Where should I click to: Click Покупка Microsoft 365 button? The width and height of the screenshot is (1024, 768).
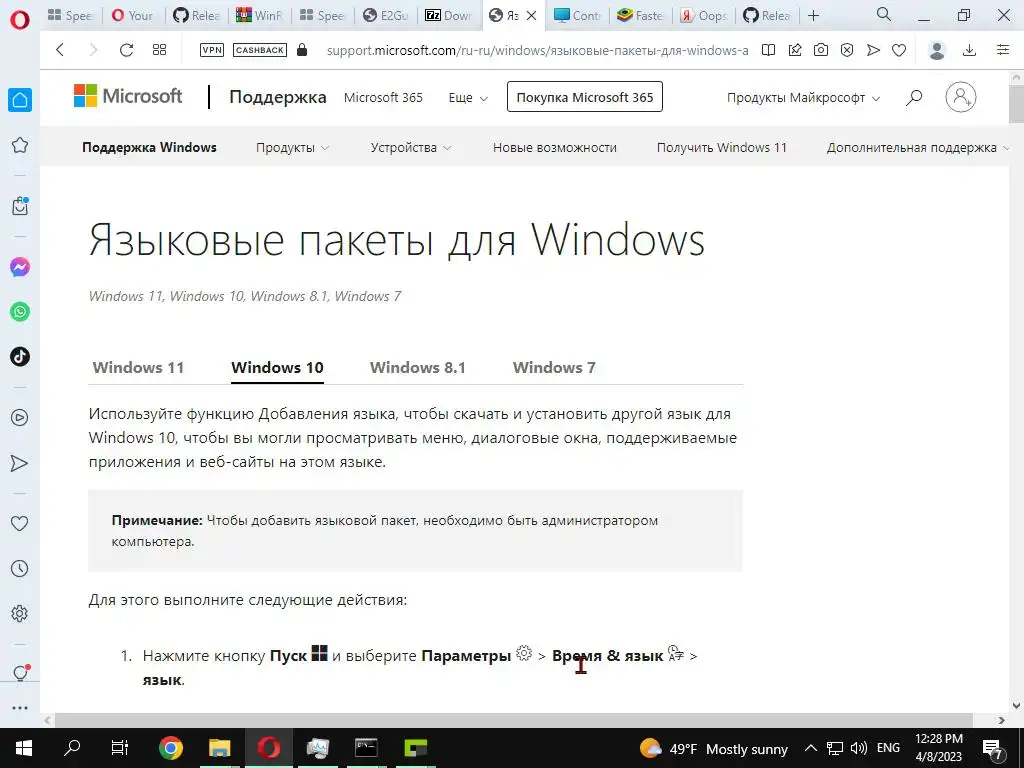(584, 97)
